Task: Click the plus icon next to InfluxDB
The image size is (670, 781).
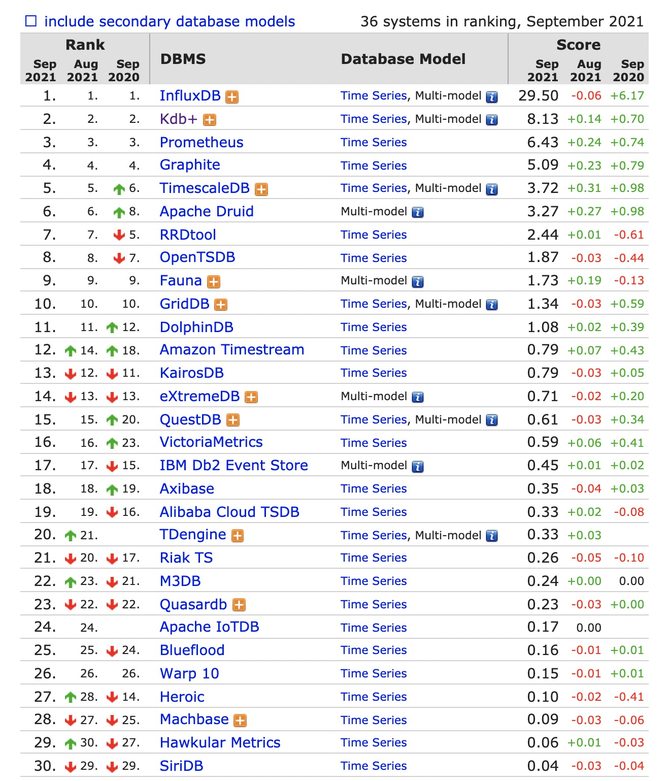Action: click(232, 97)
